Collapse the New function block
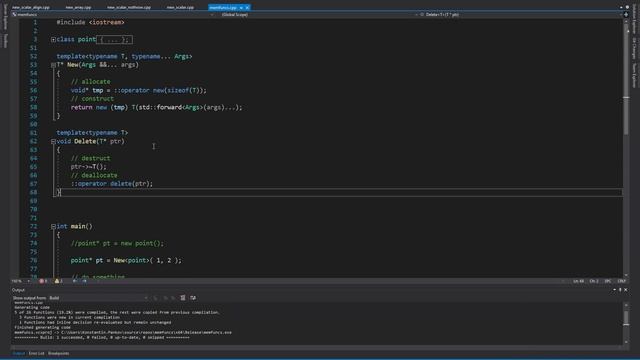Image resolution: width=640 pixels, height=360 pixels. 53,65
